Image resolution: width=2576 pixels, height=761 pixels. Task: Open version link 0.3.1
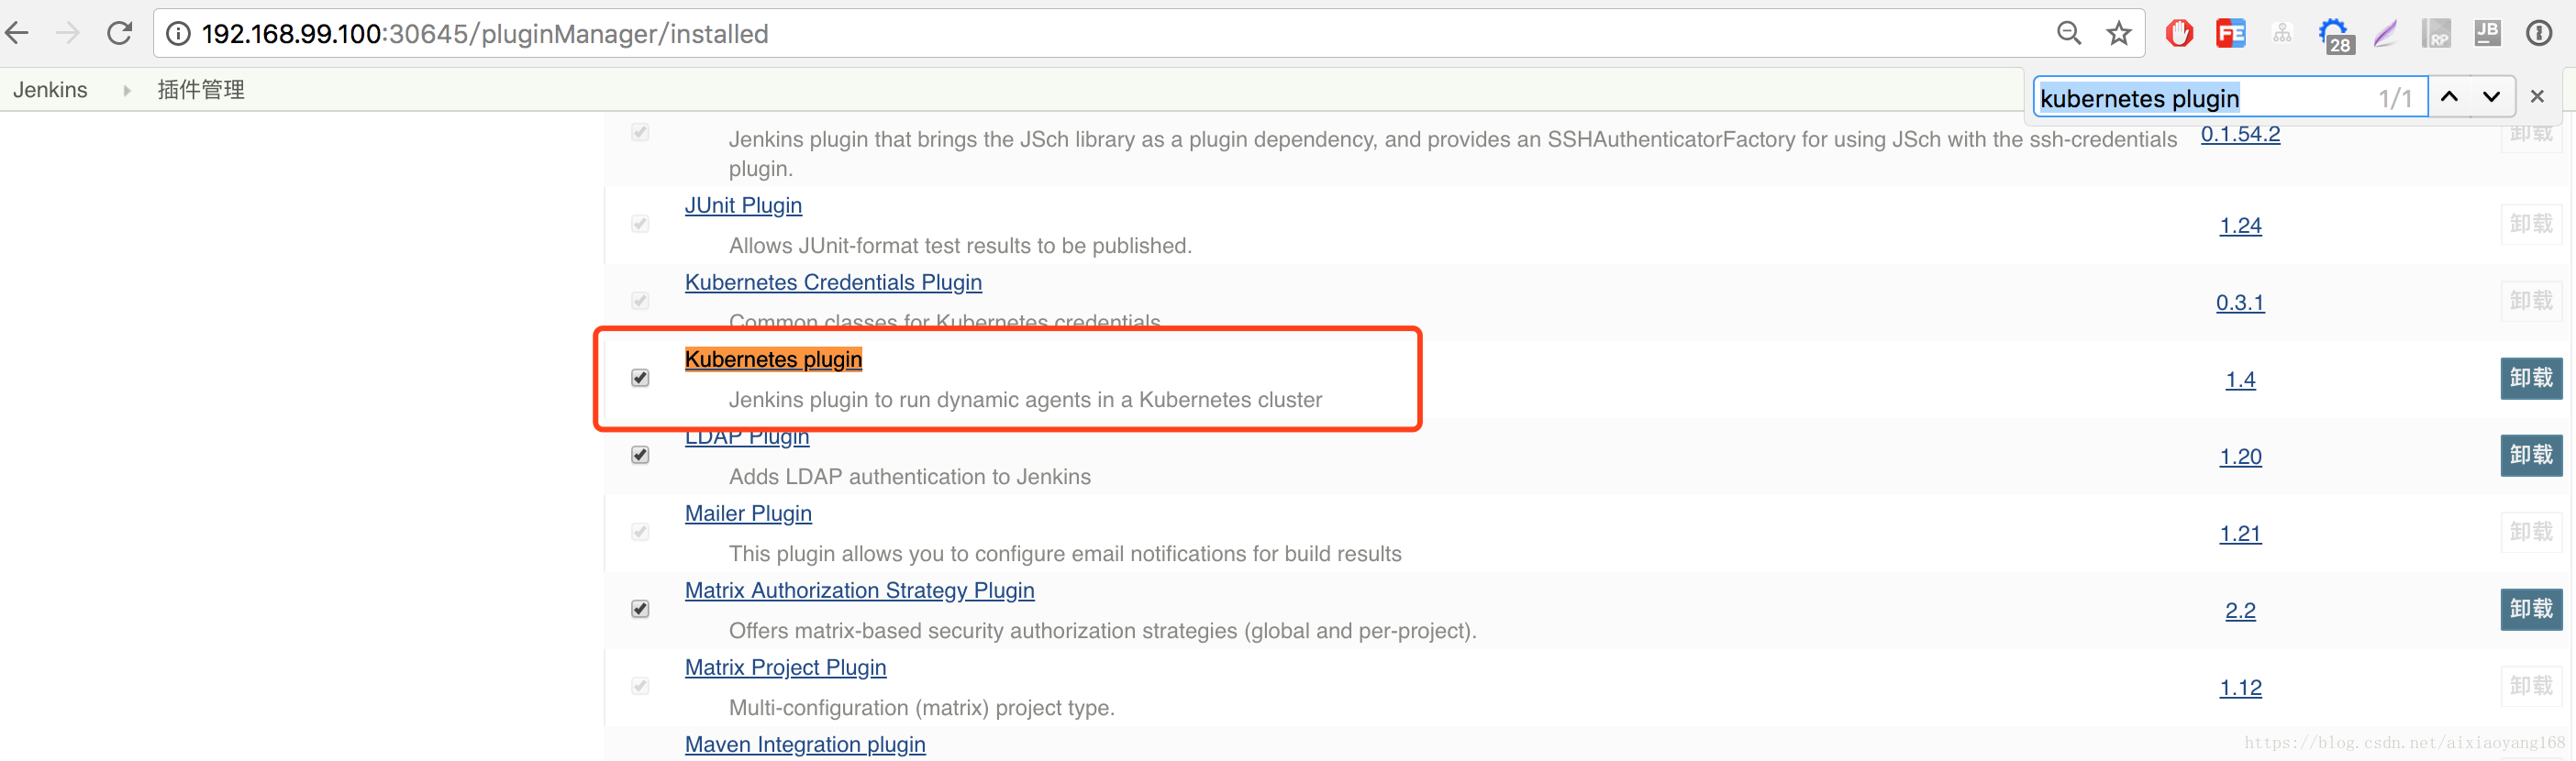pyautogui.click(x=2240, y=303)
